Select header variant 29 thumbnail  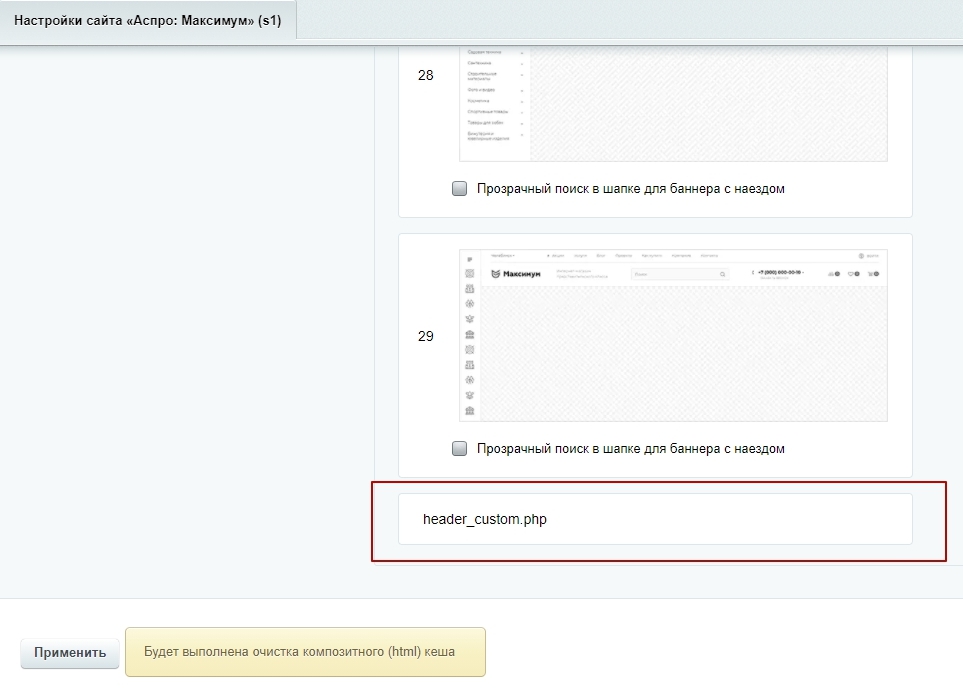point(672,336)
